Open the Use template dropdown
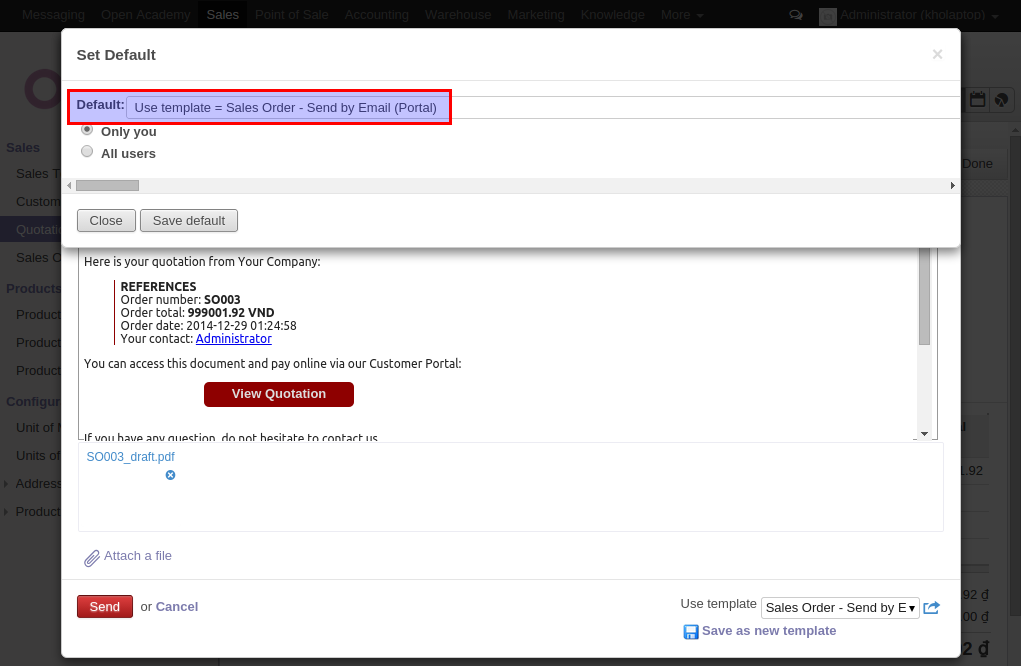1021x666 pixels. 840,607
